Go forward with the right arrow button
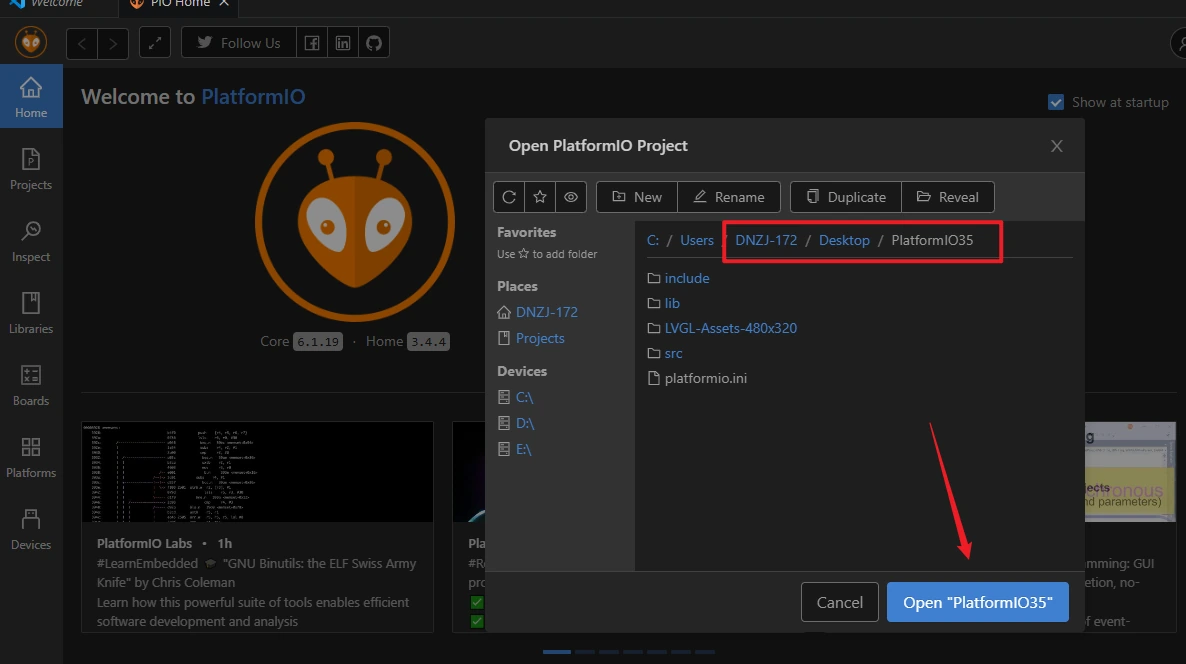This screenshot has width=1186, height=664. coord(113,43)
